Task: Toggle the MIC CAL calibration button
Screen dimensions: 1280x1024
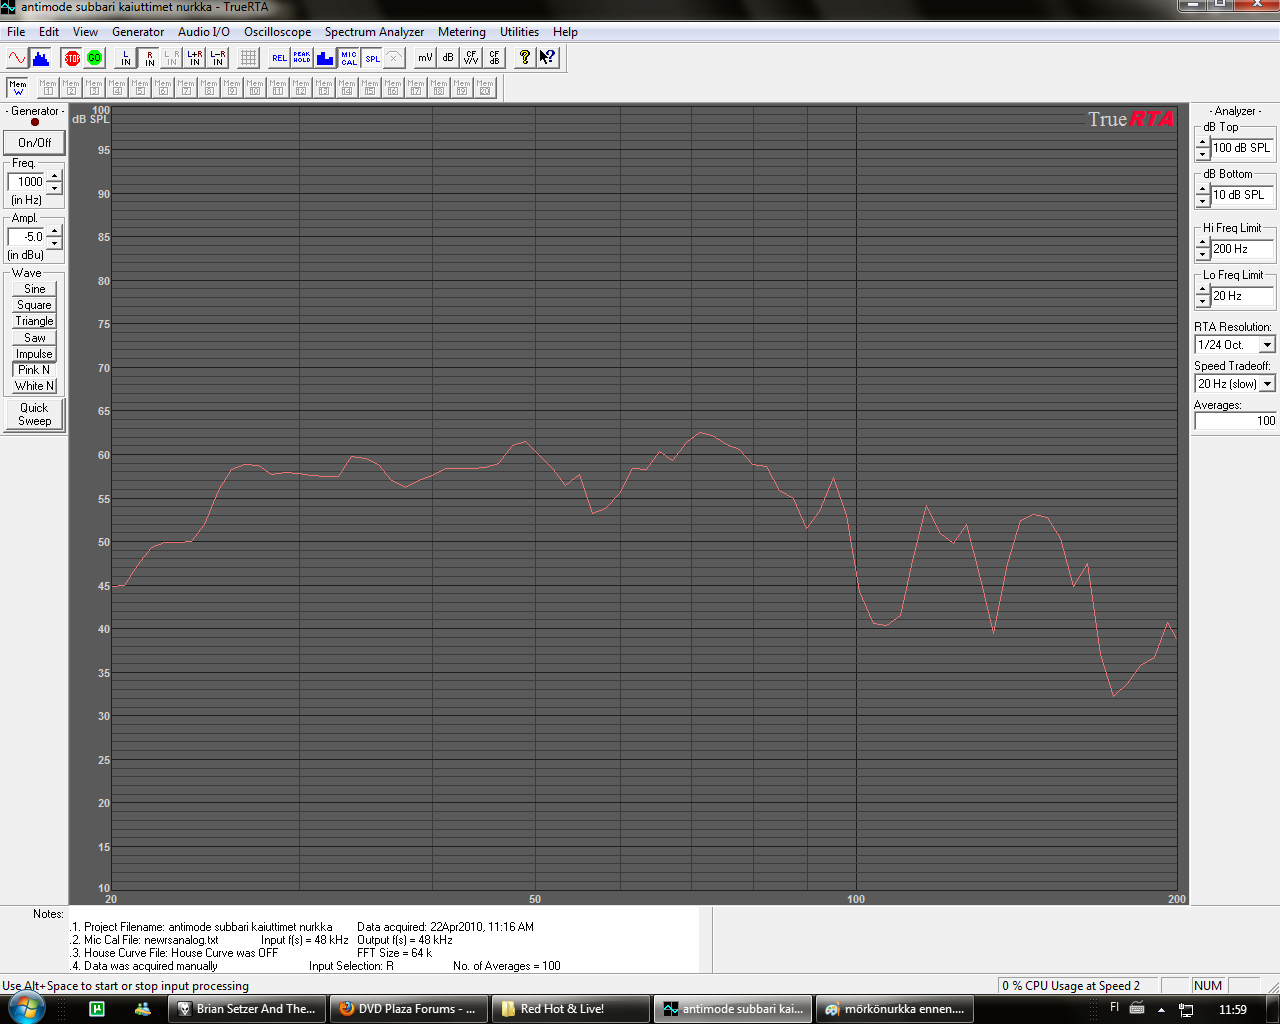Action: pyautogui.click(x=348, y=58)
